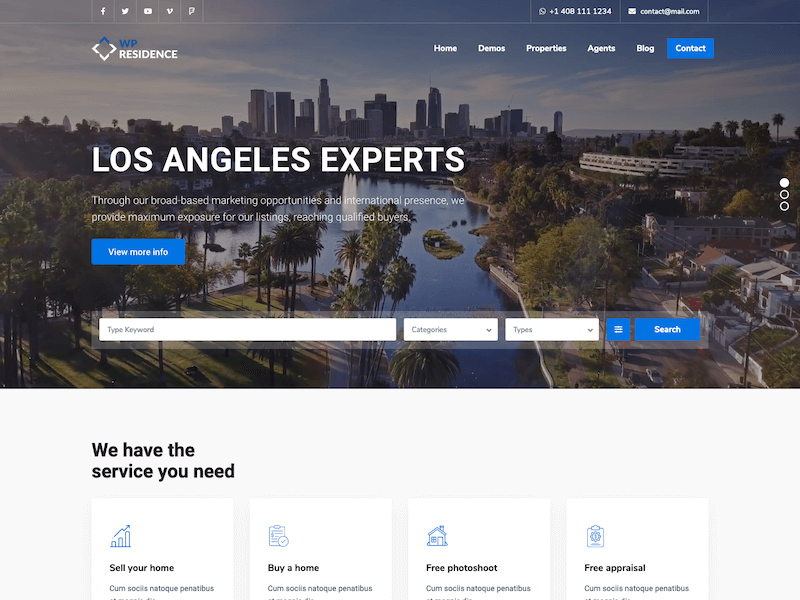The width and height of the screenshot is (800, 600).
Task: Select the first slider dot
Action: 785,183
